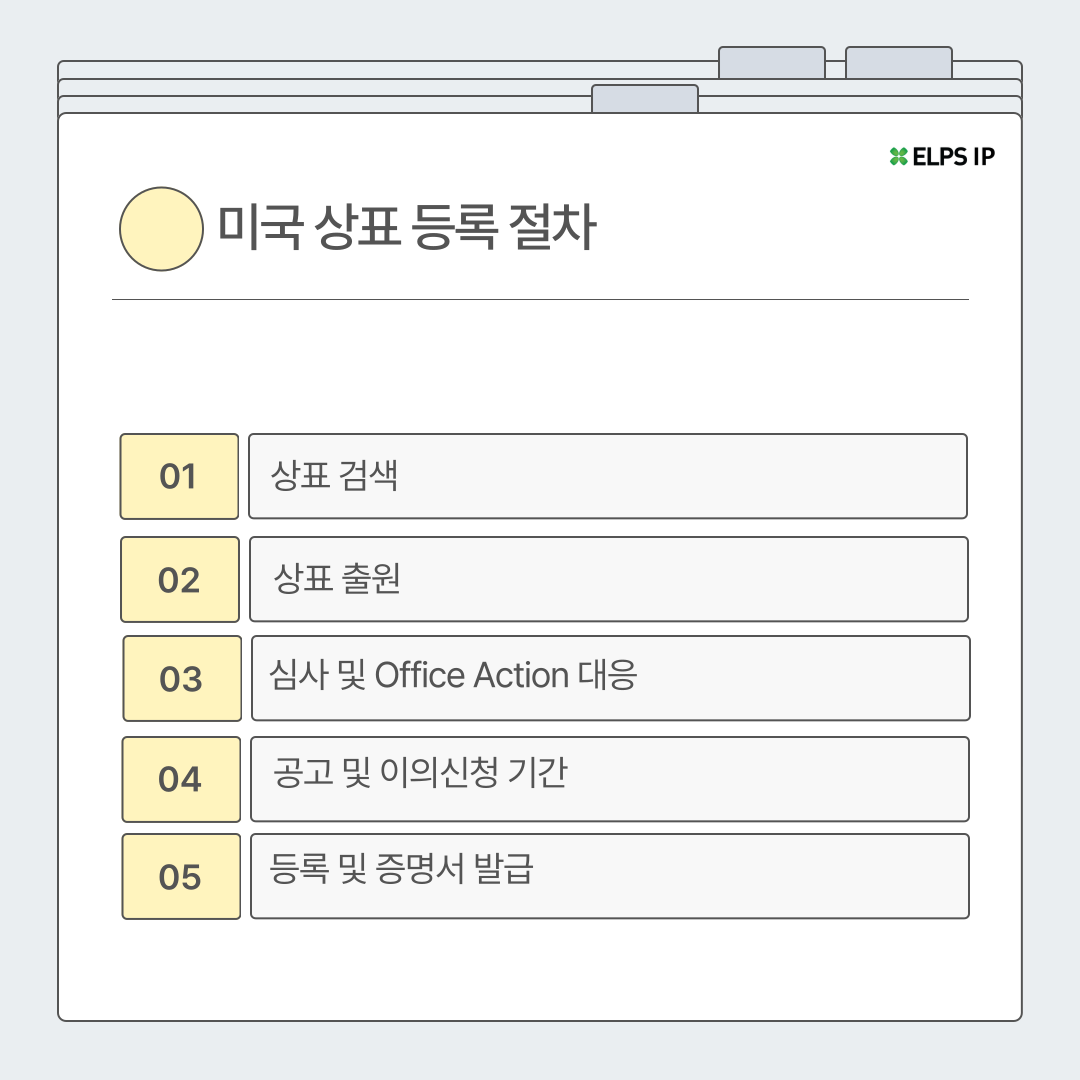Click the green clover ELPS IP icon
Screen dimensions: 1080x1080
tap(898, 156)
